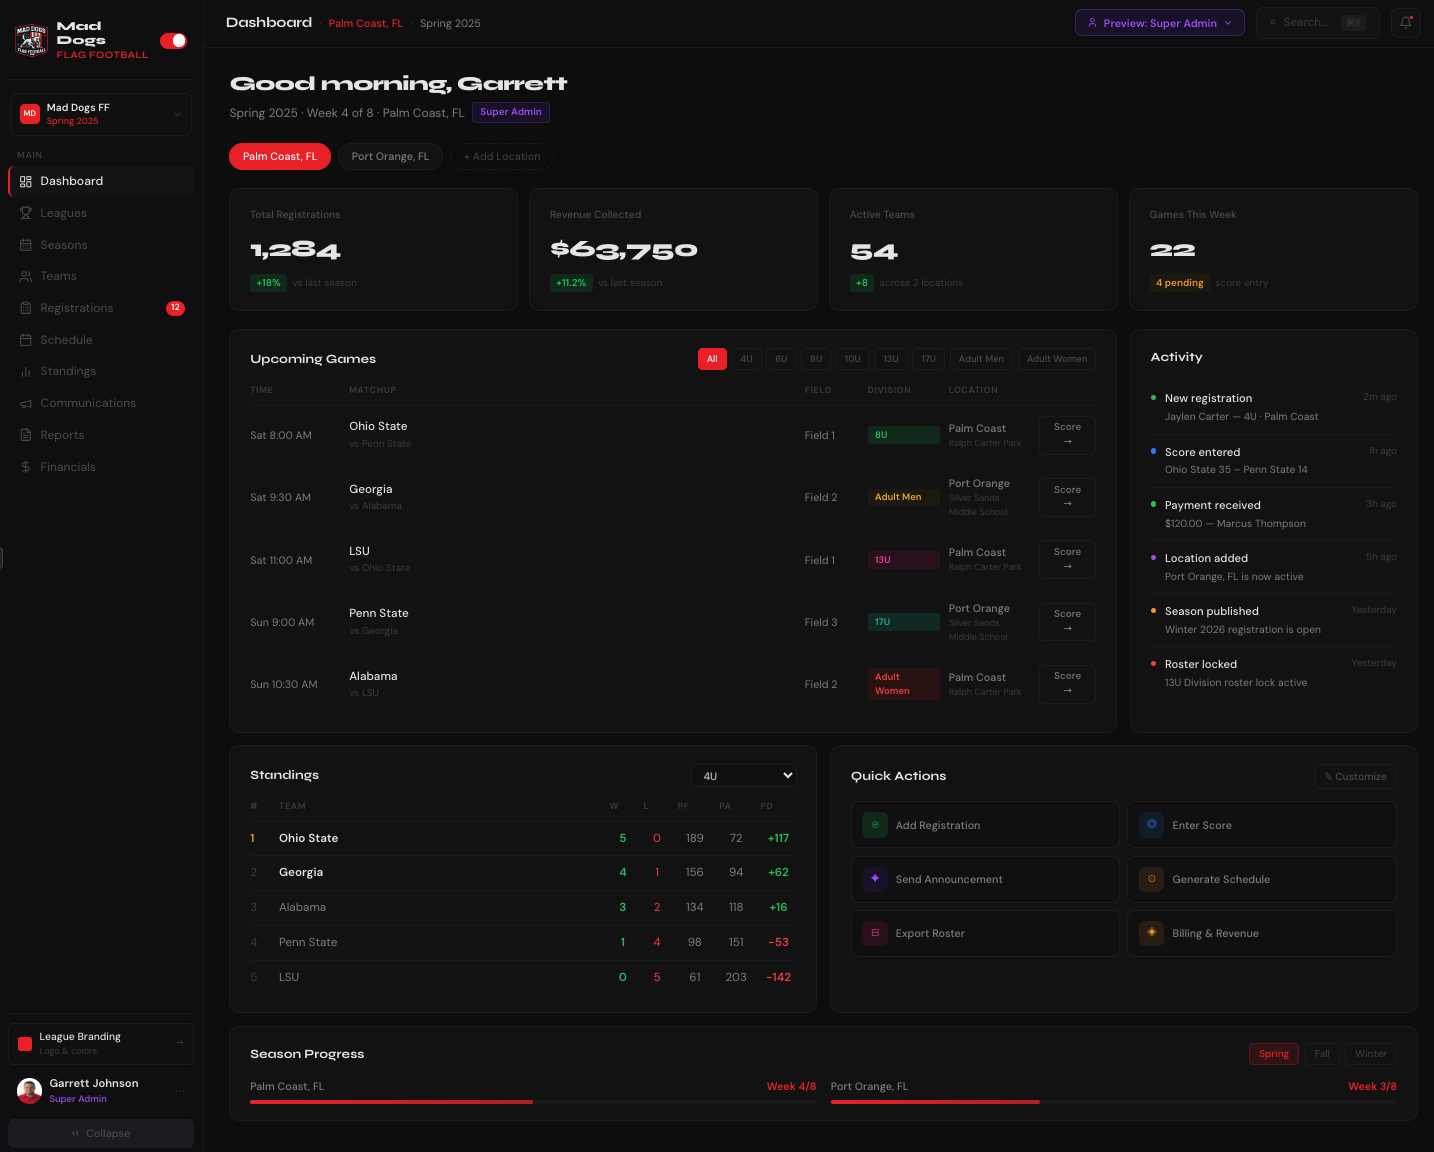The image size is (1434, 1152).
Task: Open notifications with the bell icon
Action: 1405,22
